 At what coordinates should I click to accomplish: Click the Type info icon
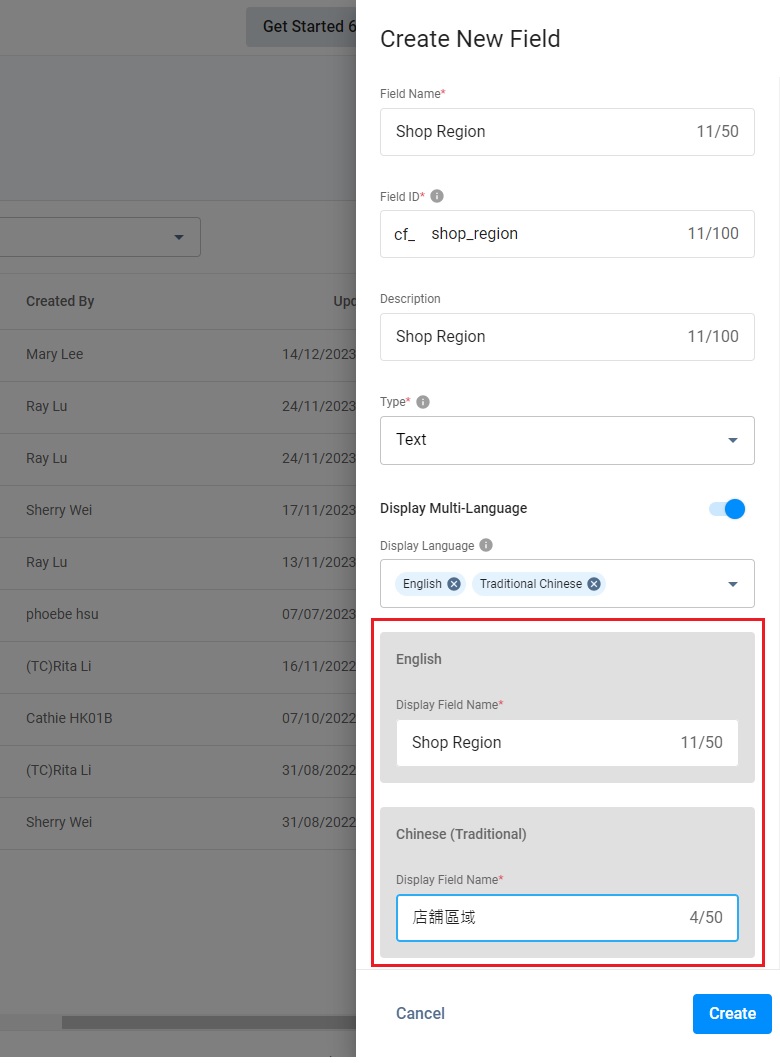click(423, 402)
